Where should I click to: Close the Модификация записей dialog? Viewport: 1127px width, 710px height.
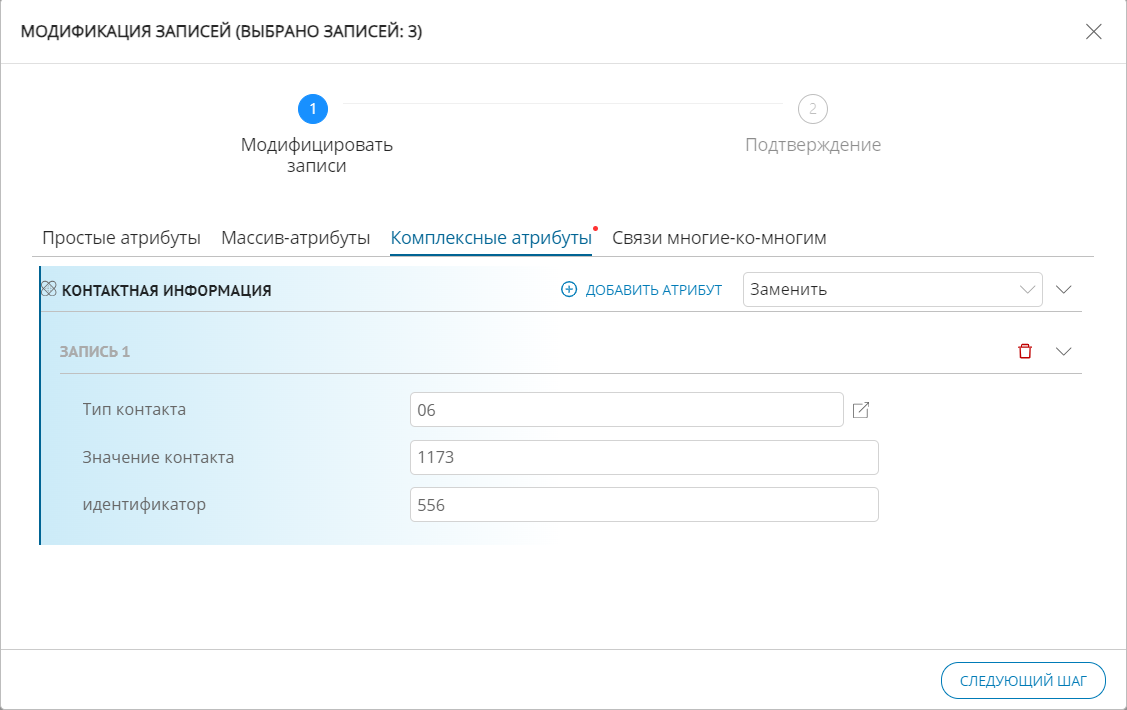point(1093,31)
